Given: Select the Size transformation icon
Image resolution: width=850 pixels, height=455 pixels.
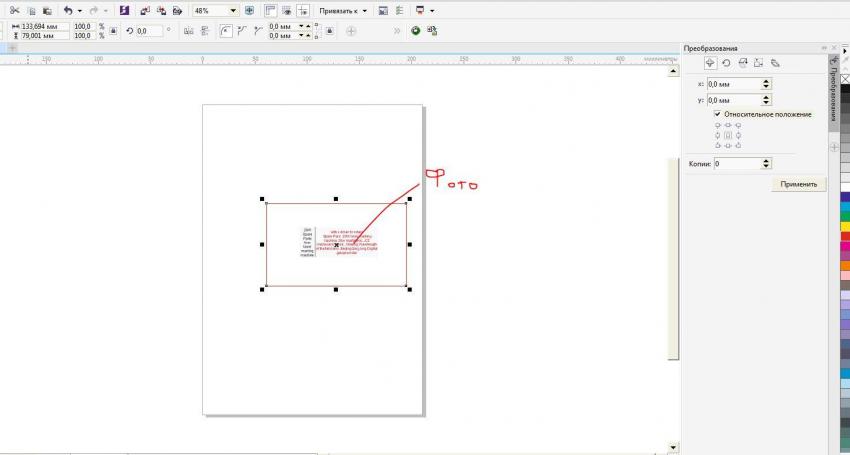Looking at the screenshot, I should pyautogui.click(x=758, y=63).
